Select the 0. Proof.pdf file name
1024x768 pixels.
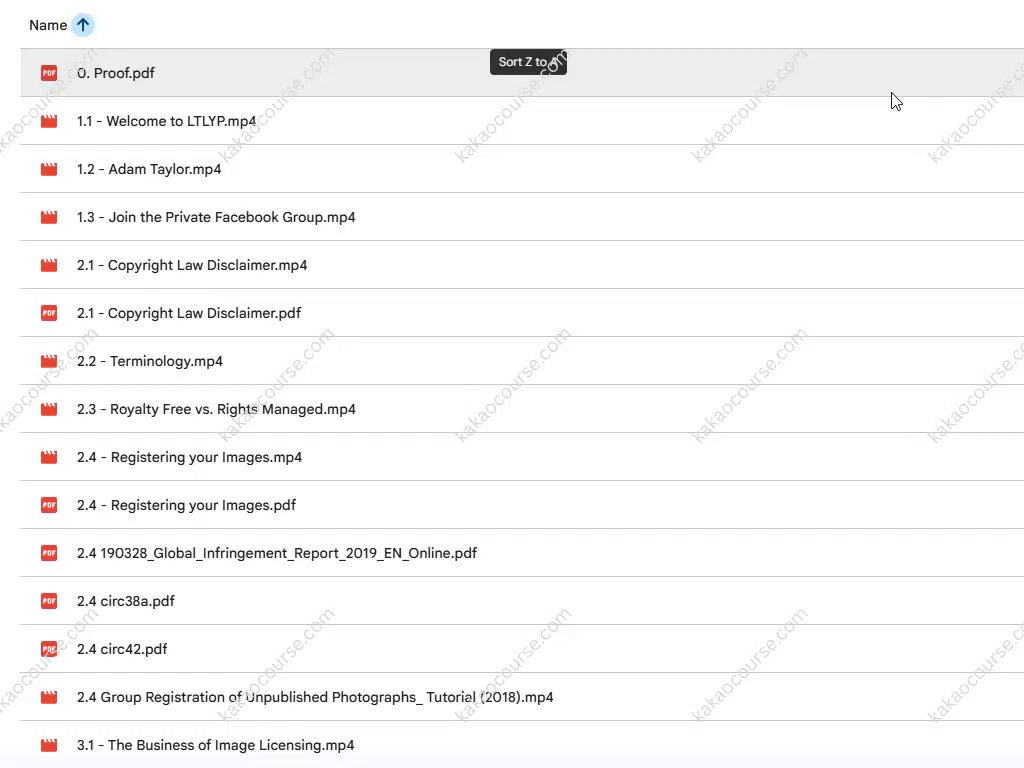[x=116, y=73]
